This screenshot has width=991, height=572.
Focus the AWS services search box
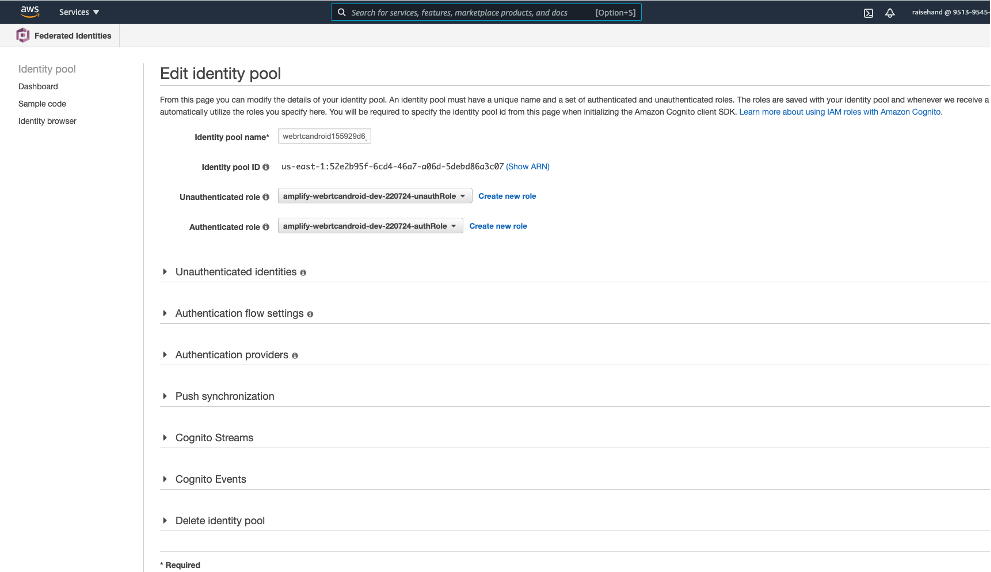pyautogui.click(x=486, y=12)
